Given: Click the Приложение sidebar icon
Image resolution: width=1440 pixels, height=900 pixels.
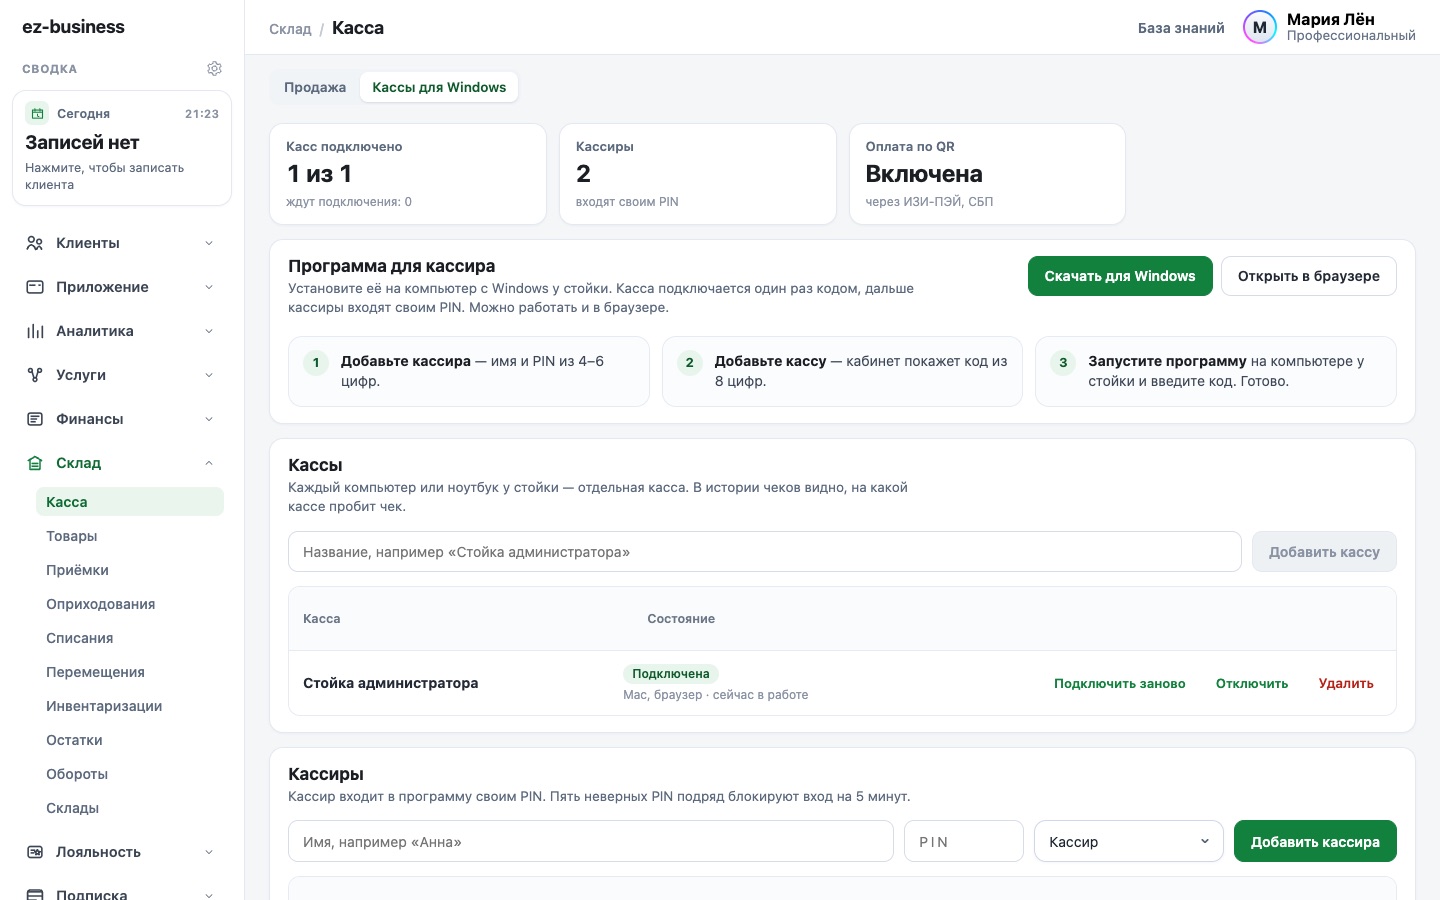Looking at the screenshot, I should [35, 287].
